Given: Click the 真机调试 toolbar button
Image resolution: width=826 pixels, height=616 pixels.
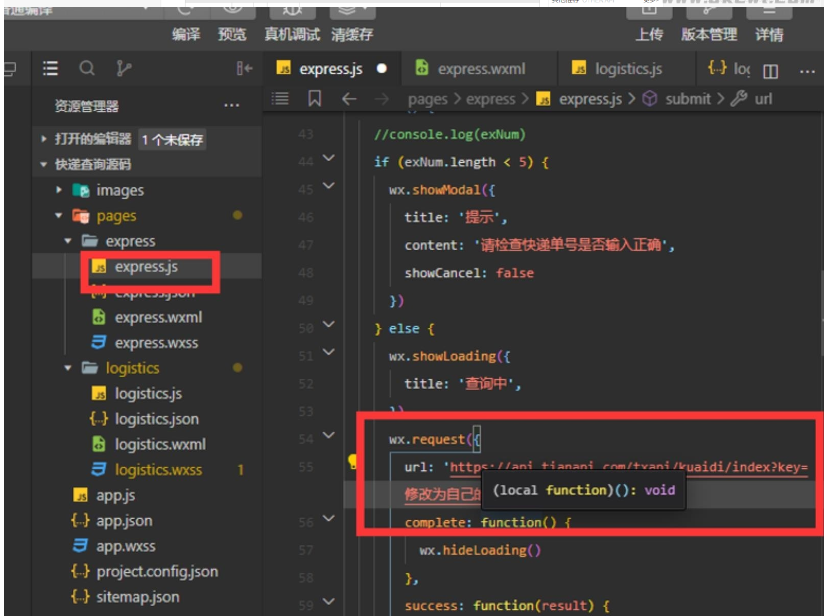Looking at the screenshot, I should click(x=292, y=35).
